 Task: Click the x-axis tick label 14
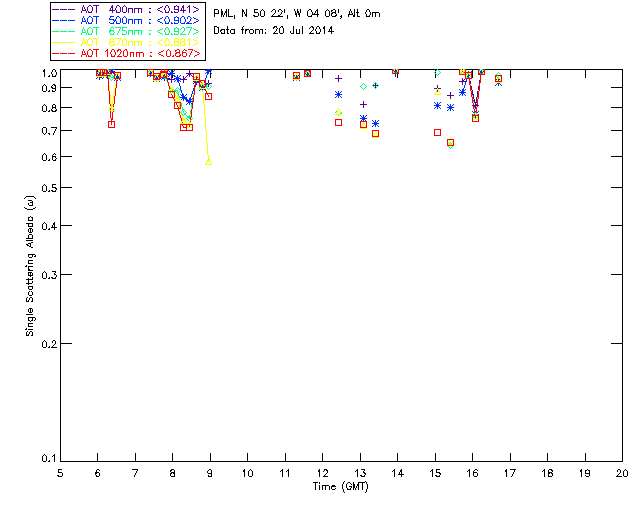click(397, 473)
